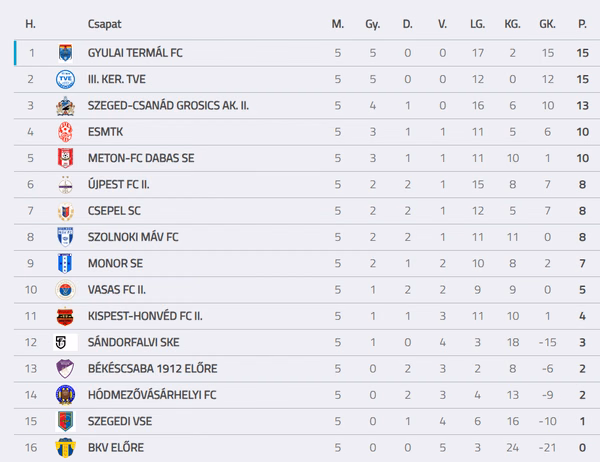Click the GK. goal difference column header
The width and height of the screenshot is (600, 462).
[x=547, y=24]
